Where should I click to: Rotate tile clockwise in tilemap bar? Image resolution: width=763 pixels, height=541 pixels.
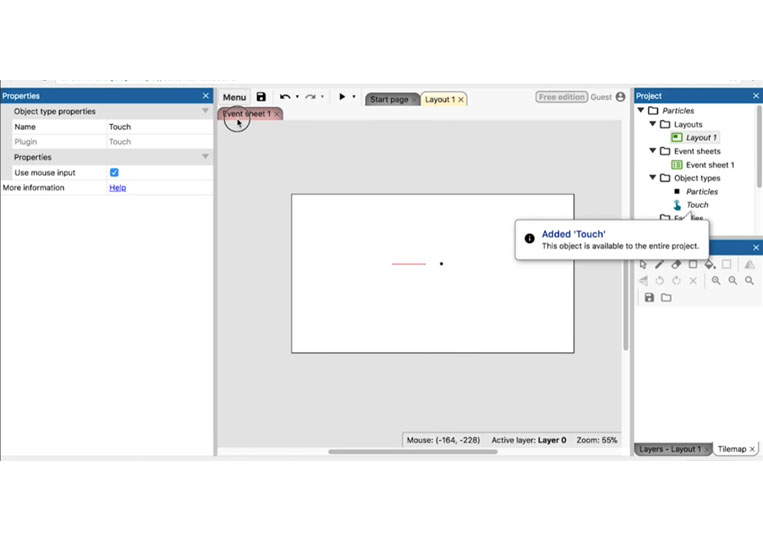[x=676, y=281]
